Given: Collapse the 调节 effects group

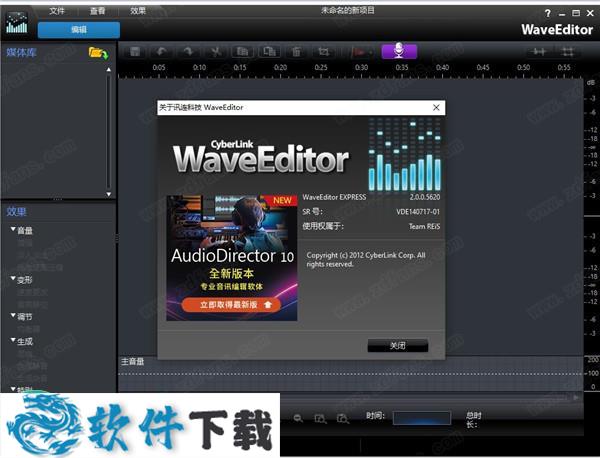Looking at the screenshot, I should 13,316.
